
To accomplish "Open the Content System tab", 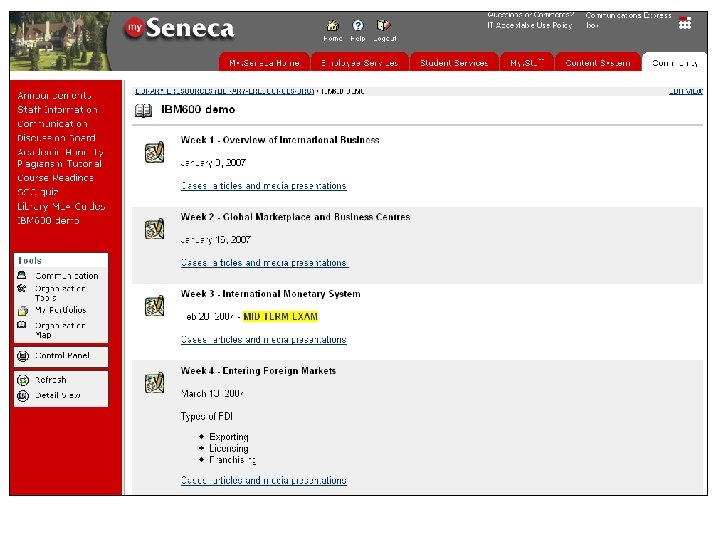I will tap(598, 62).
